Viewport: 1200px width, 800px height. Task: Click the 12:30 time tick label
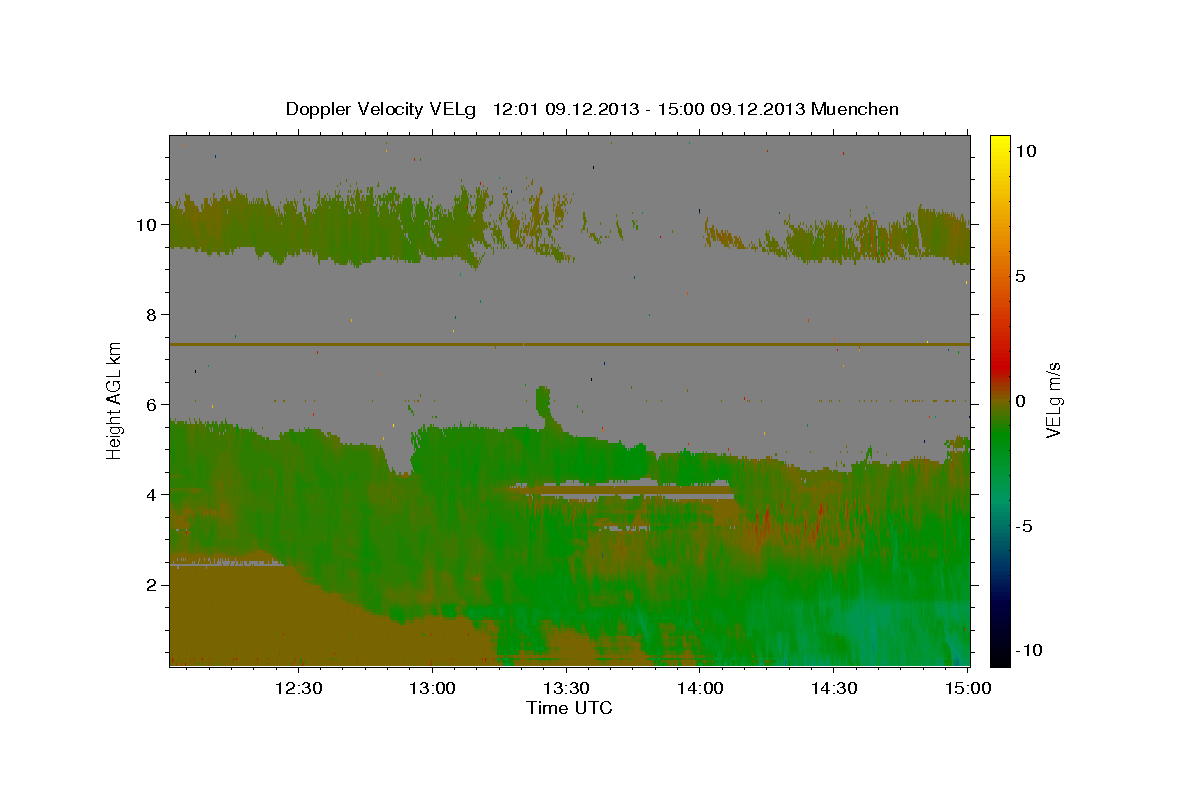click(x=298, y=688)
